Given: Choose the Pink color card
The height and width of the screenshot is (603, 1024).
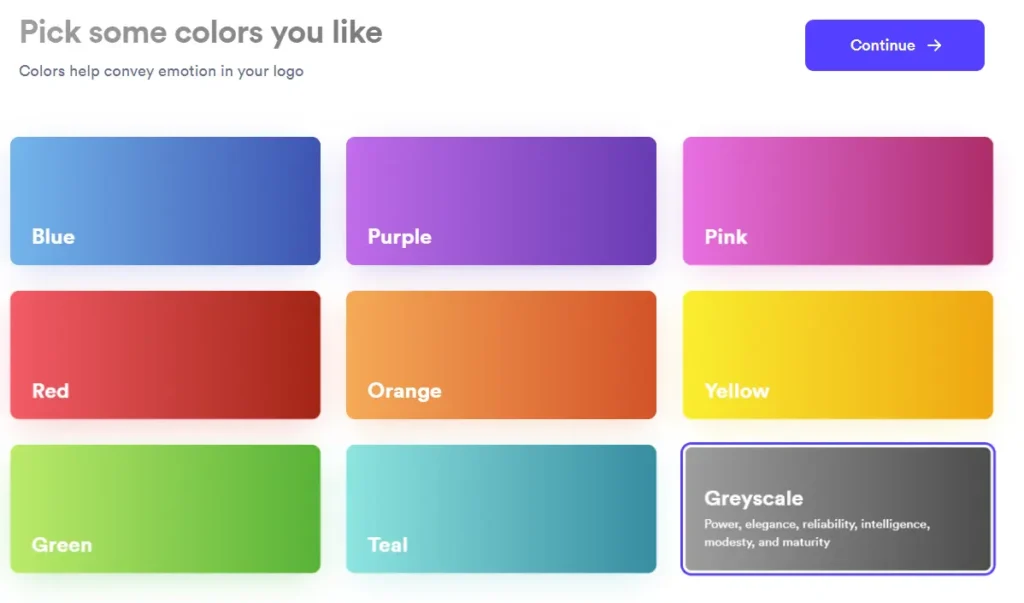Looking at the screenshot, I should tap(837, 200).
